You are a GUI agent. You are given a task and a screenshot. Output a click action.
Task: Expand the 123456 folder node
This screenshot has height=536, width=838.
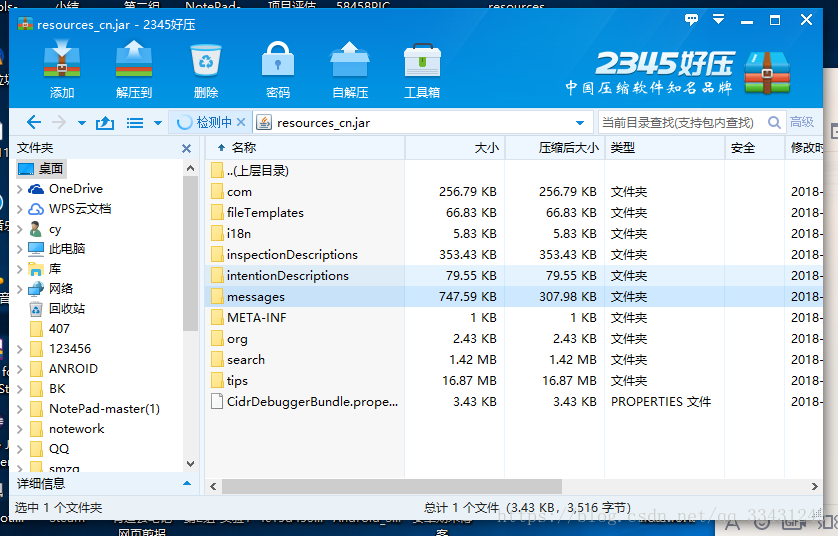(x=20, y=349)
